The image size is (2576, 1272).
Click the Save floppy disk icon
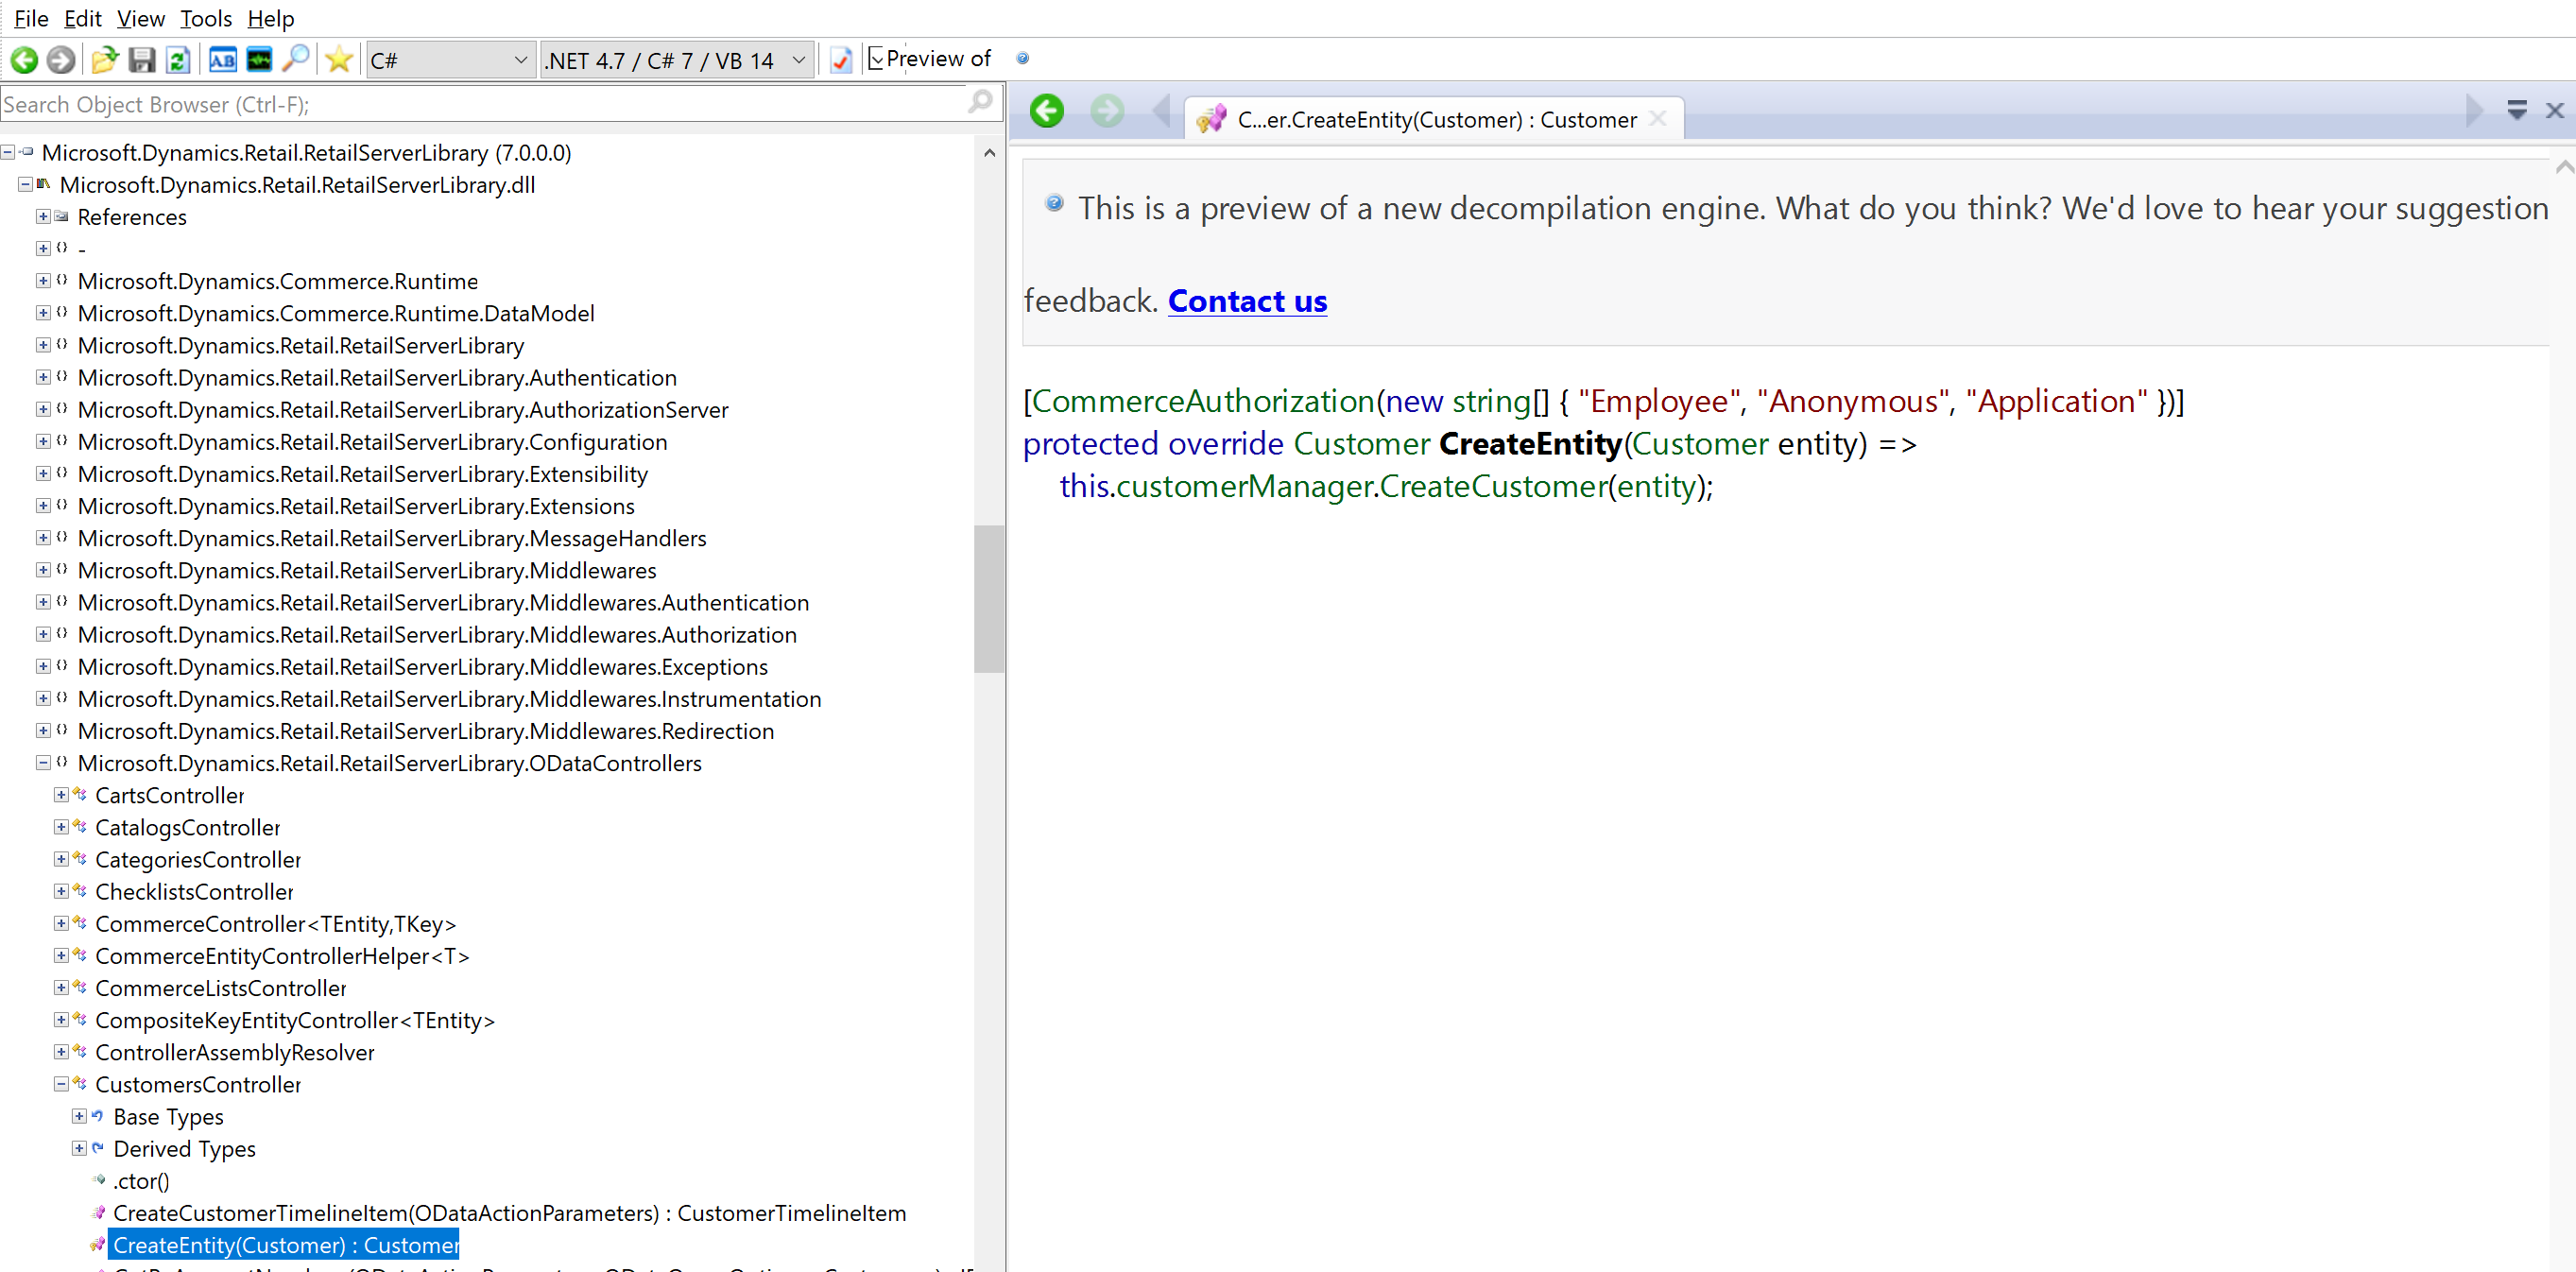[142, 60]
